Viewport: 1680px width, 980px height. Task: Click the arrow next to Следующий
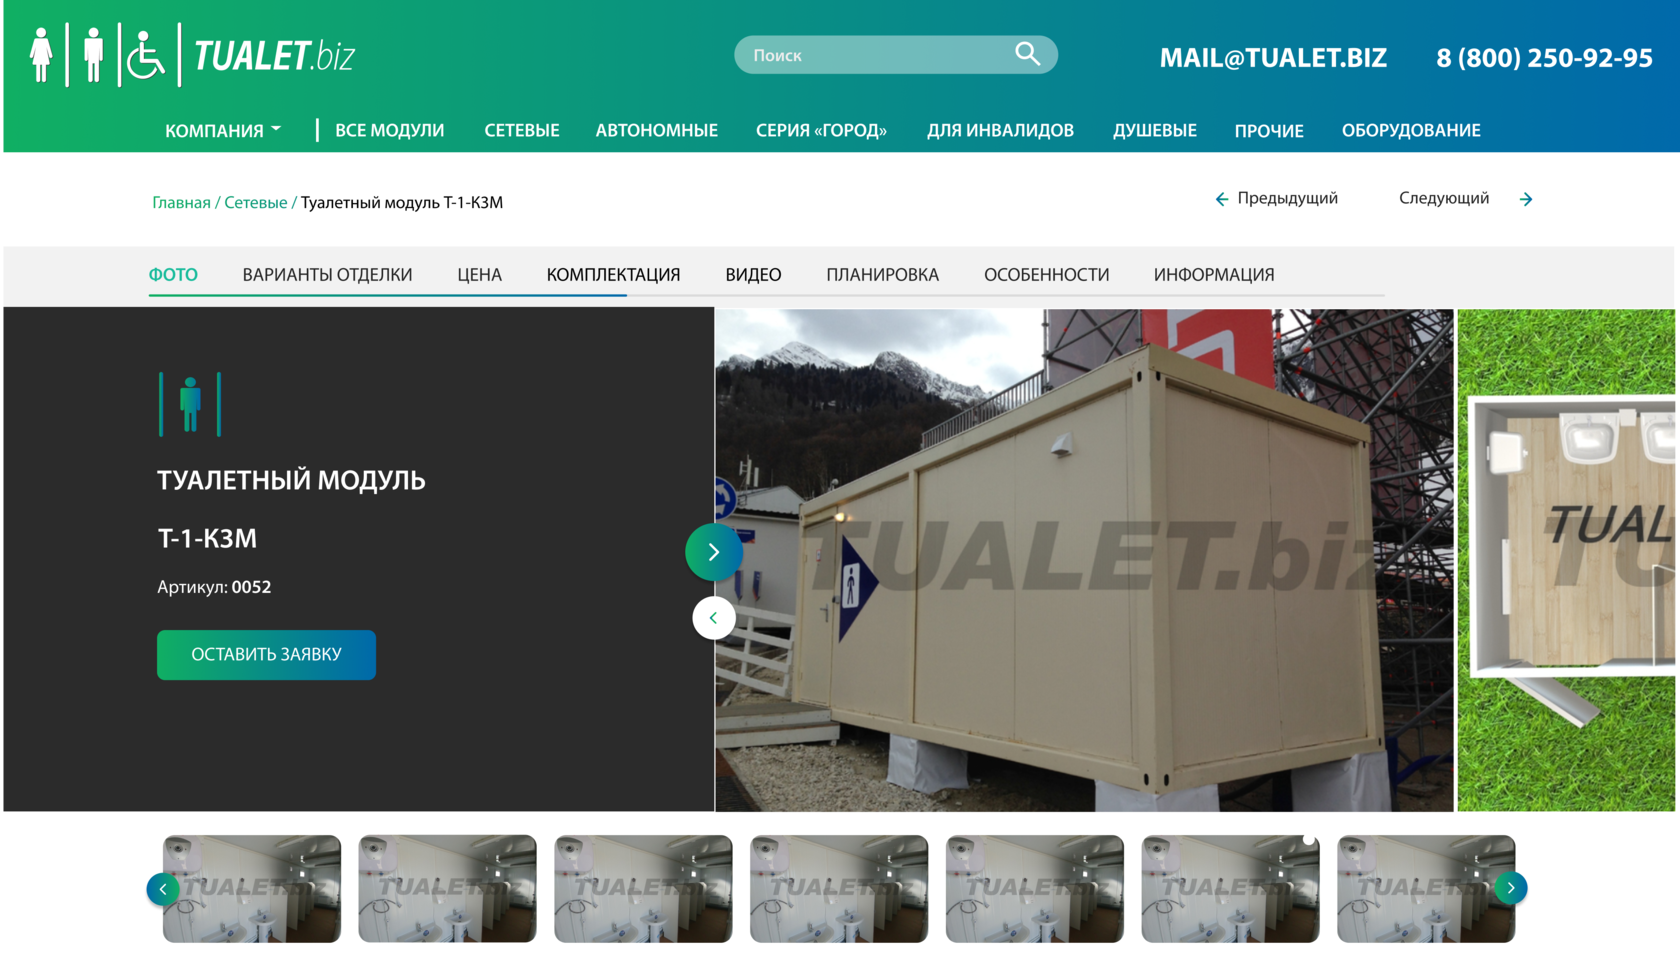coord(1526,199)
